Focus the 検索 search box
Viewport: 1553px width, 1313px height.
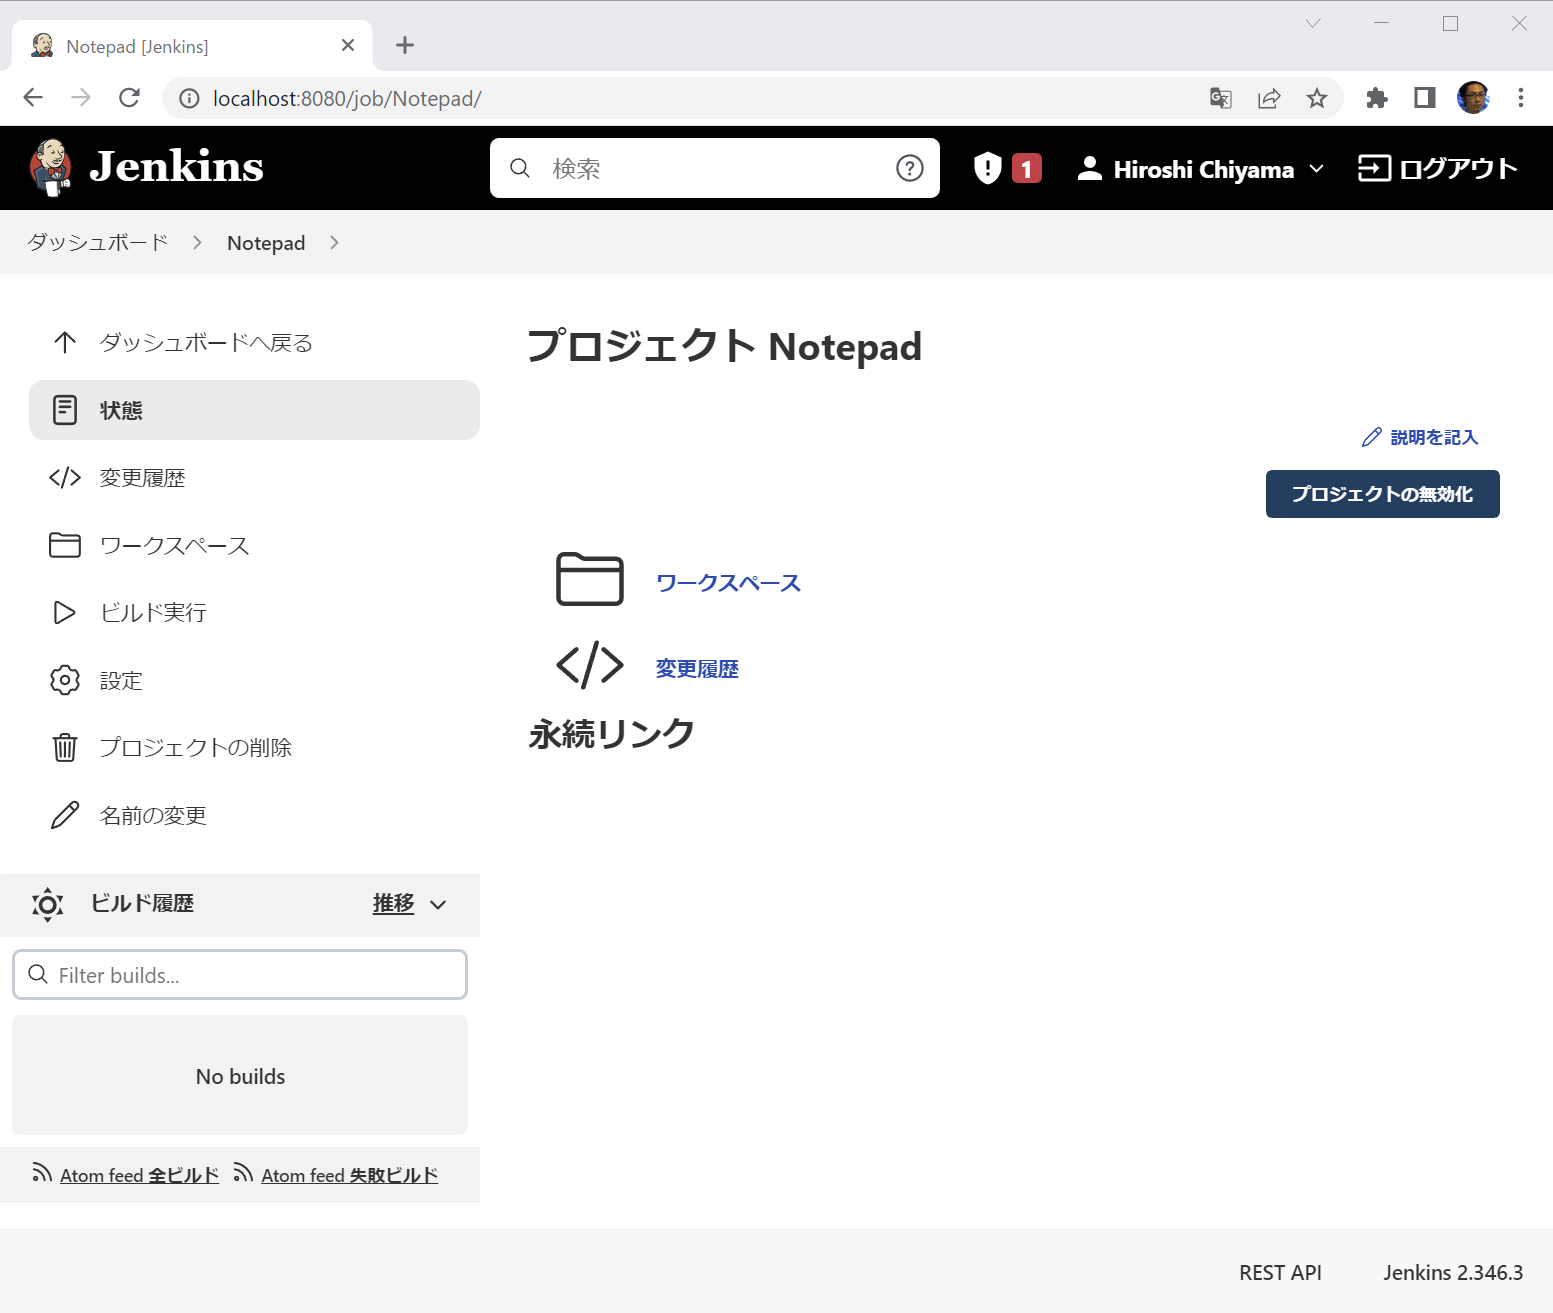pyautogui.click(x=715, y=168)
